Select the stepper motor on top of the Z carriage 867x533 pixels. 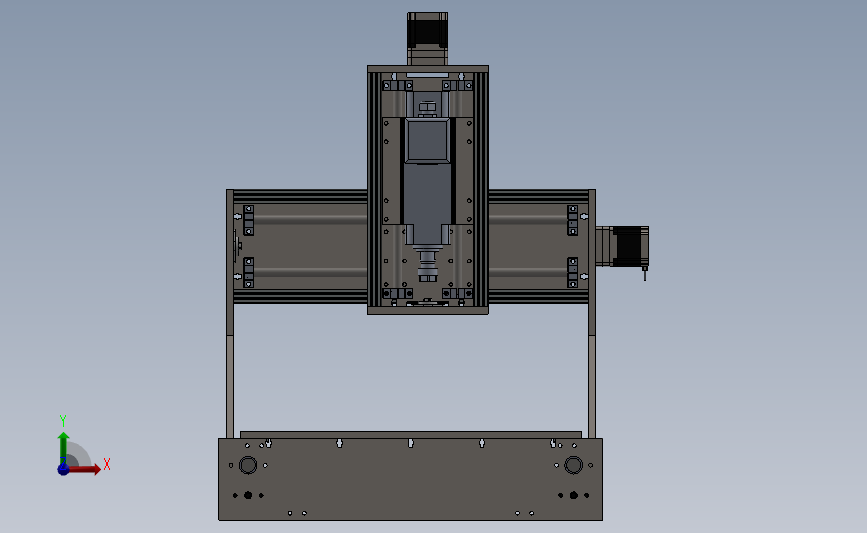tap(427, 39)
